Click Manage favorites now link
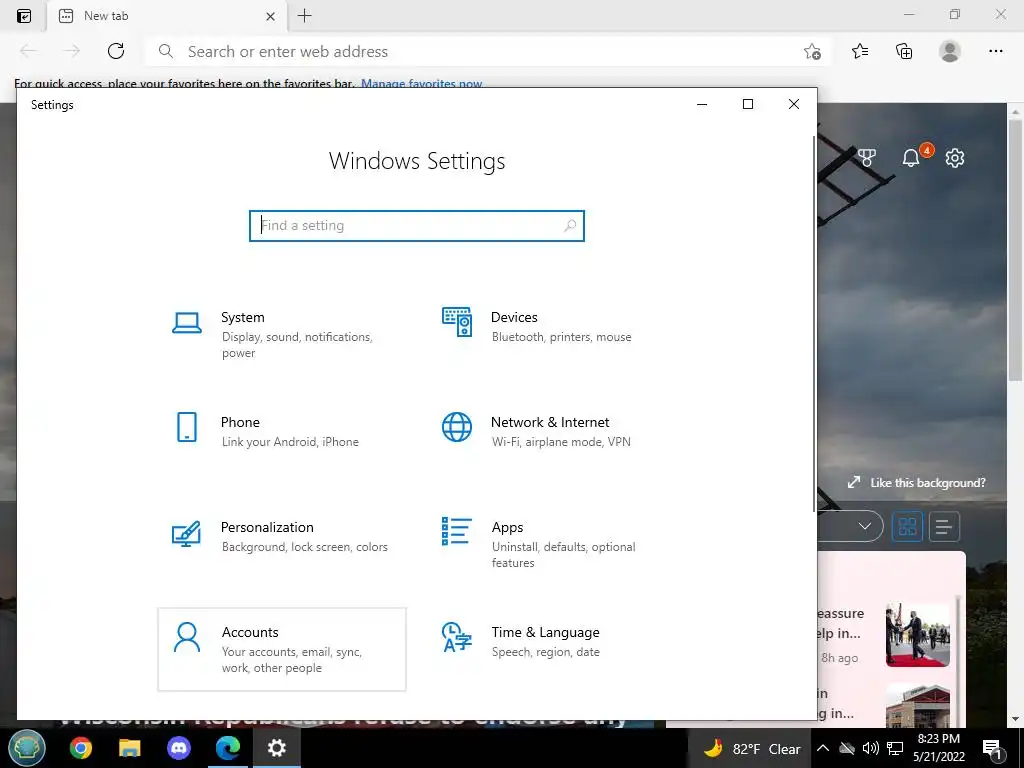Screen dimensions: 1024x768 421,84
